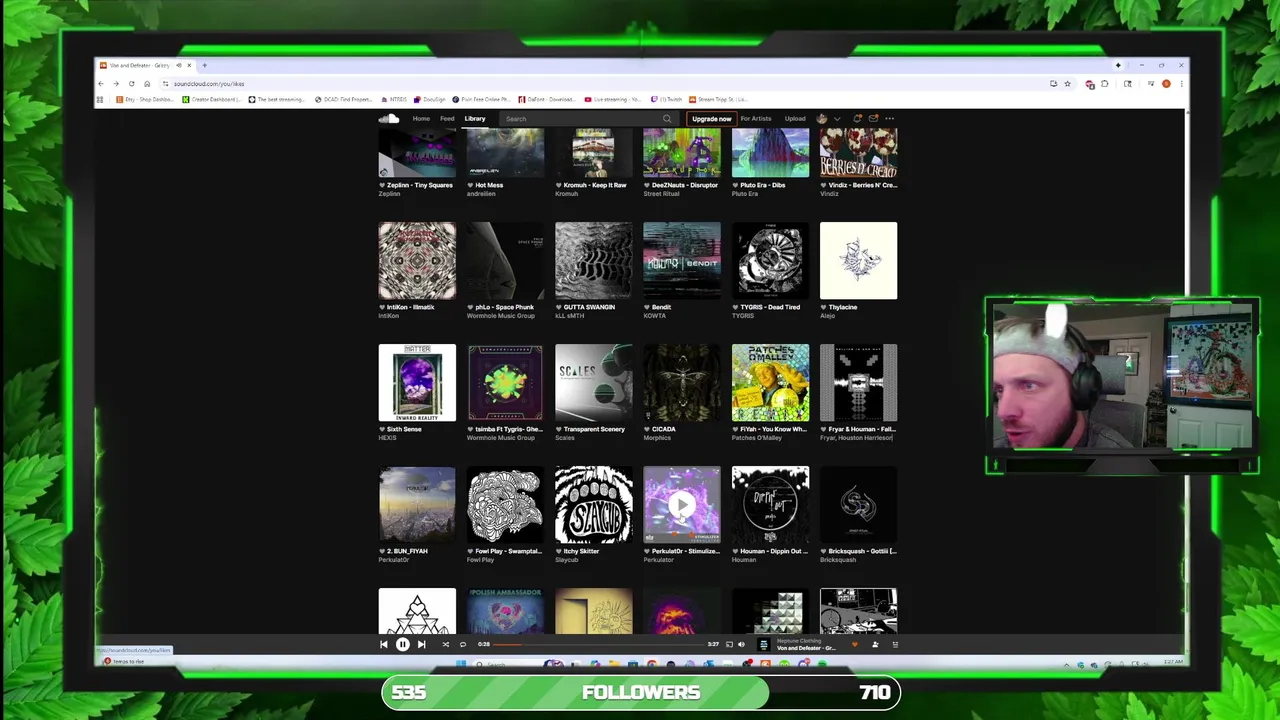Open the Wormhole Music Group link under phLo
Image resolution: width=1280 pixels, height=720 pixels.
click(x=501, y=316)
